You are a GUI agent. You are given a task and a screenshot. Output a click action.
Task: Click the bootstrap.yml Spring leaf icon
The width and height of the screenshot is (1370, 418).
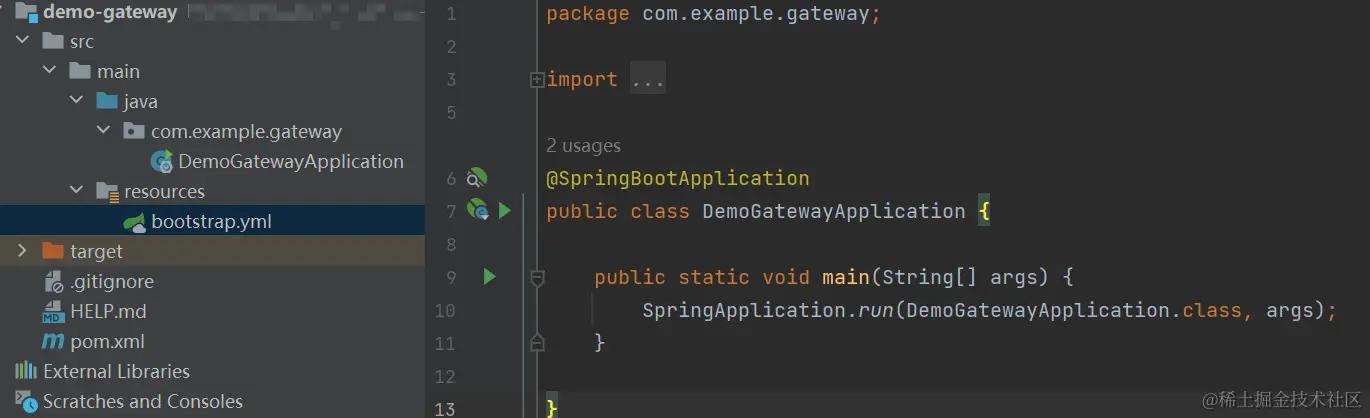(x=134, y=222)
